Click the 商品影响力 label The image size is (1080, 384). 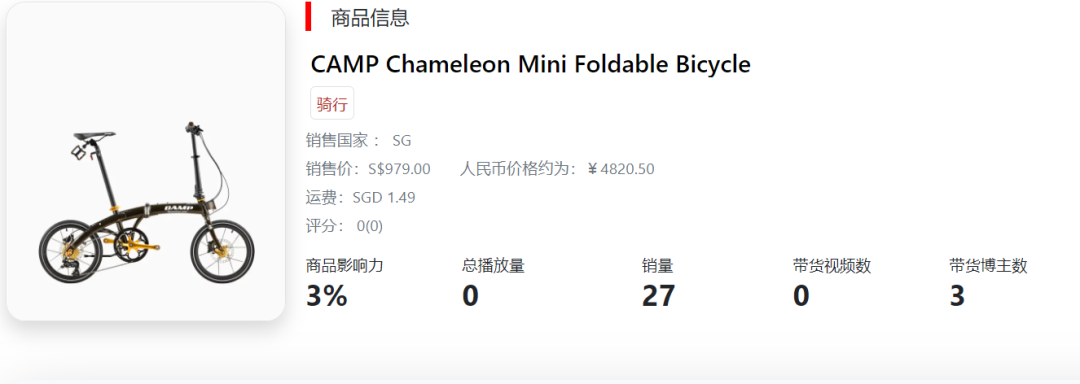pyautogui.click(x=344, y=266)
